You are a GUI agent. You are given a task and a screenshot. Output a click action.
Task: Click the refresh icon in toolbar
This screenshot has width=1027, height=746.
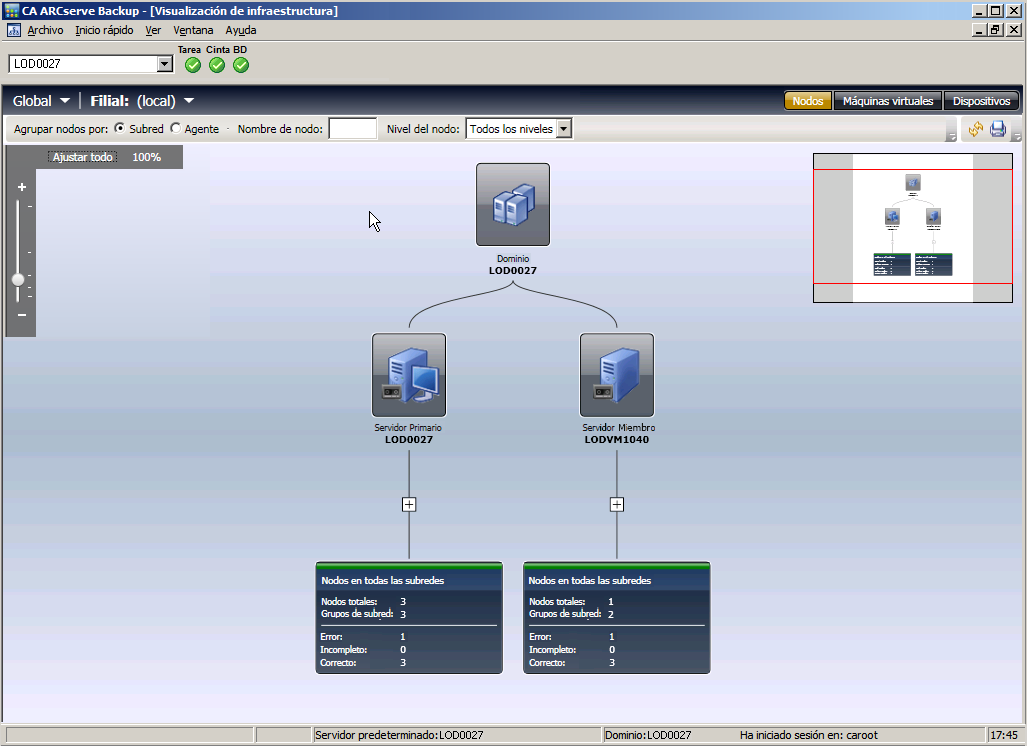975,129
